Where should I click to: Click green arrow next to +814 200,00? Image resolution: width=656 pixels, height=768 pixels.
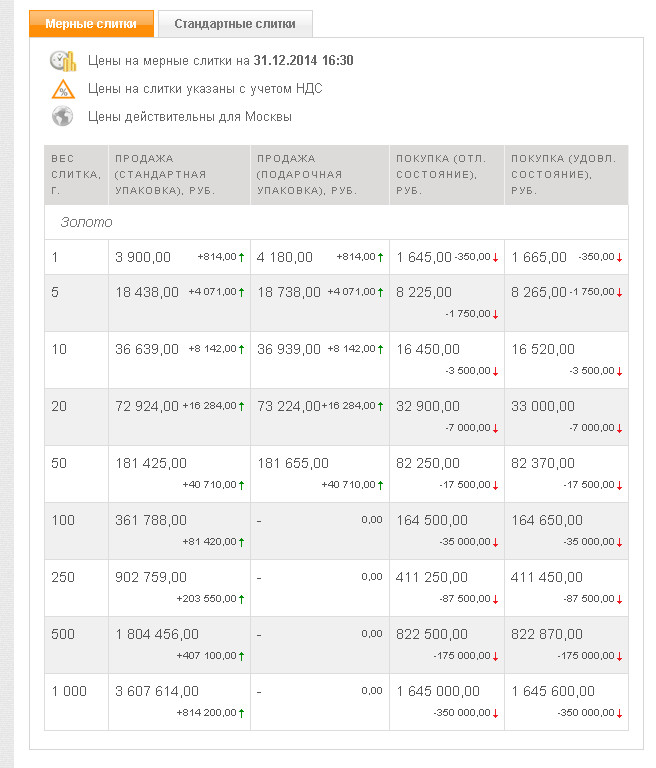coord(241,713)
